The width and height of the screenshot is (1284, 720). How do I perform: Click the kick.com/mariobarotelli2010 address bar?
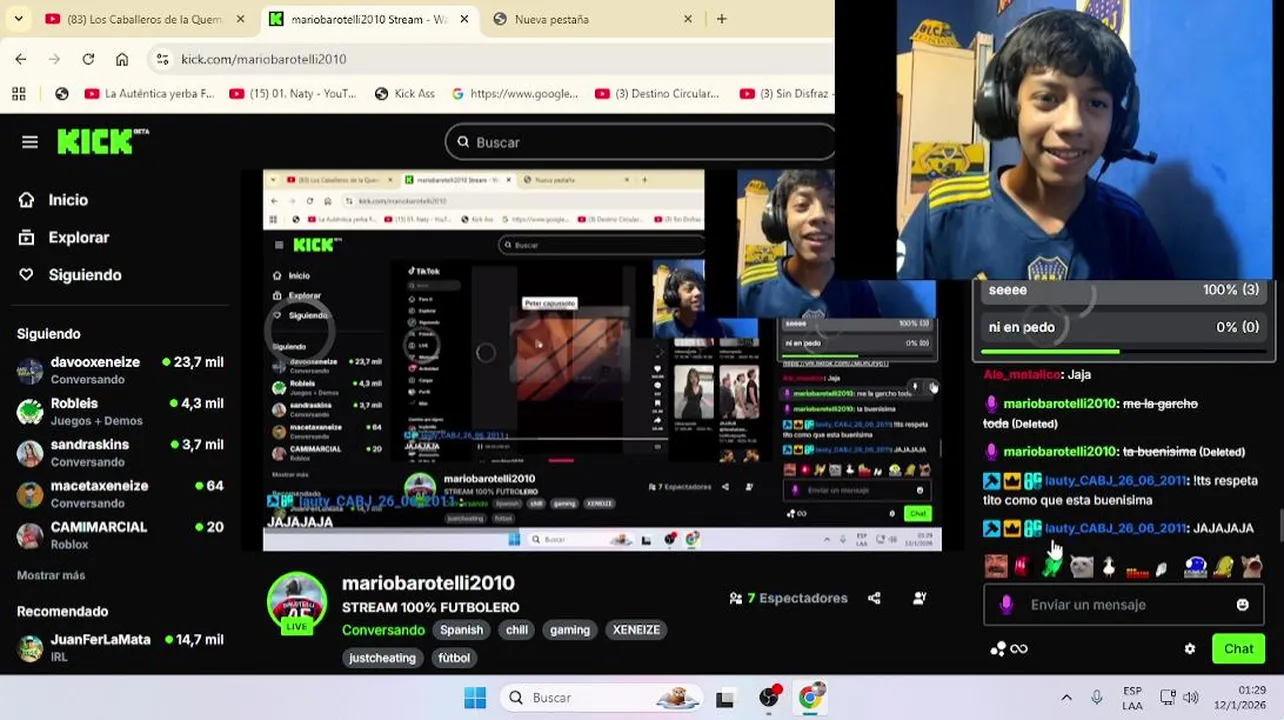(490, 59)
